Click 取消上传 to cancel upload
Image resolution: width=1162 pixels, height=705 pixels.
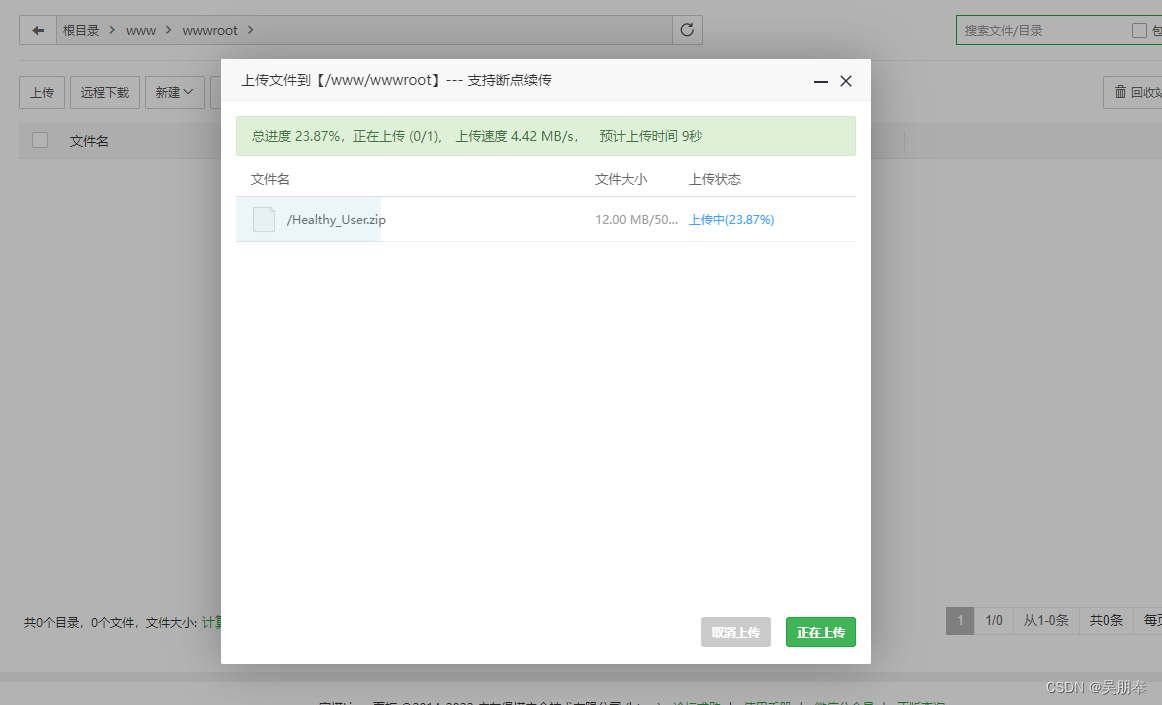coord(736,632)
